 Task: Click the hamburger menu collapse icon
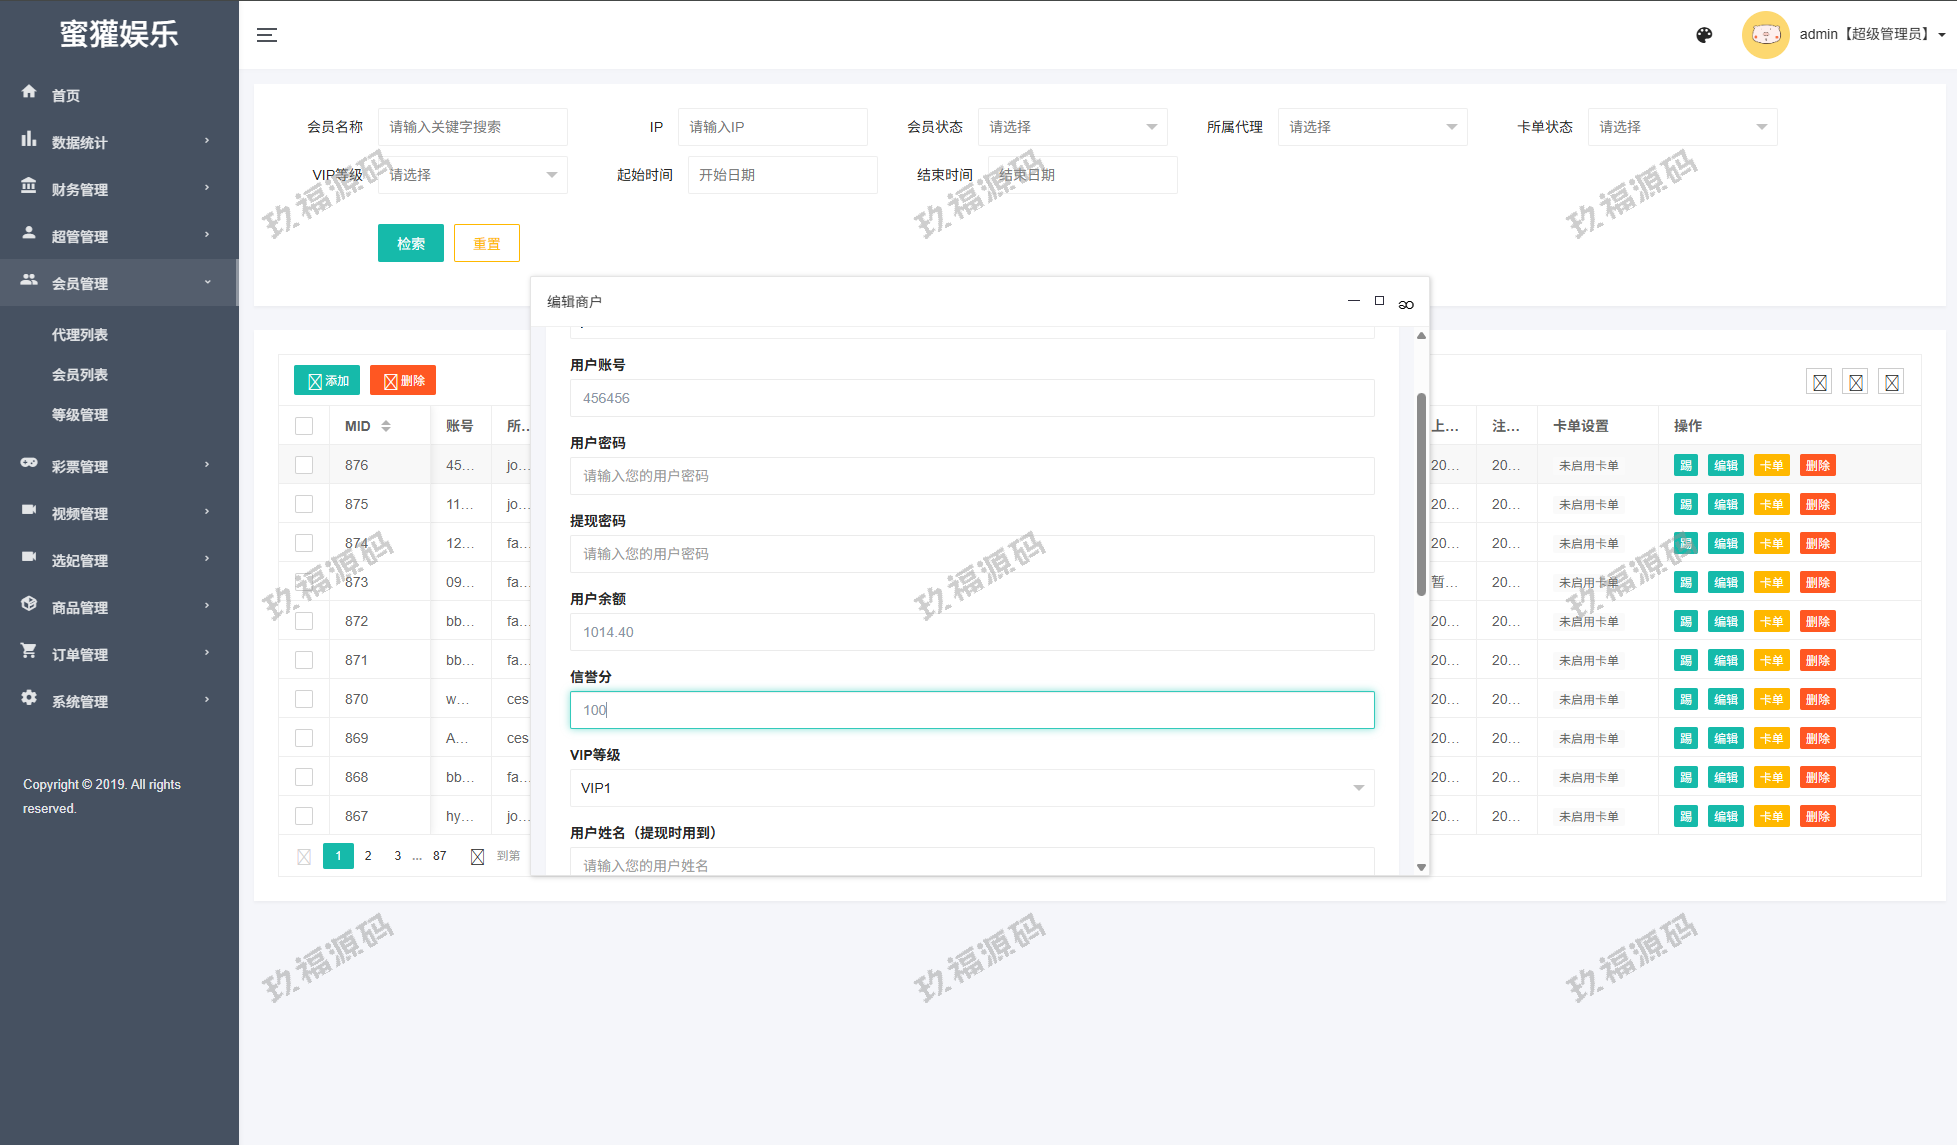pyautogui.click(x=267, y=35)
